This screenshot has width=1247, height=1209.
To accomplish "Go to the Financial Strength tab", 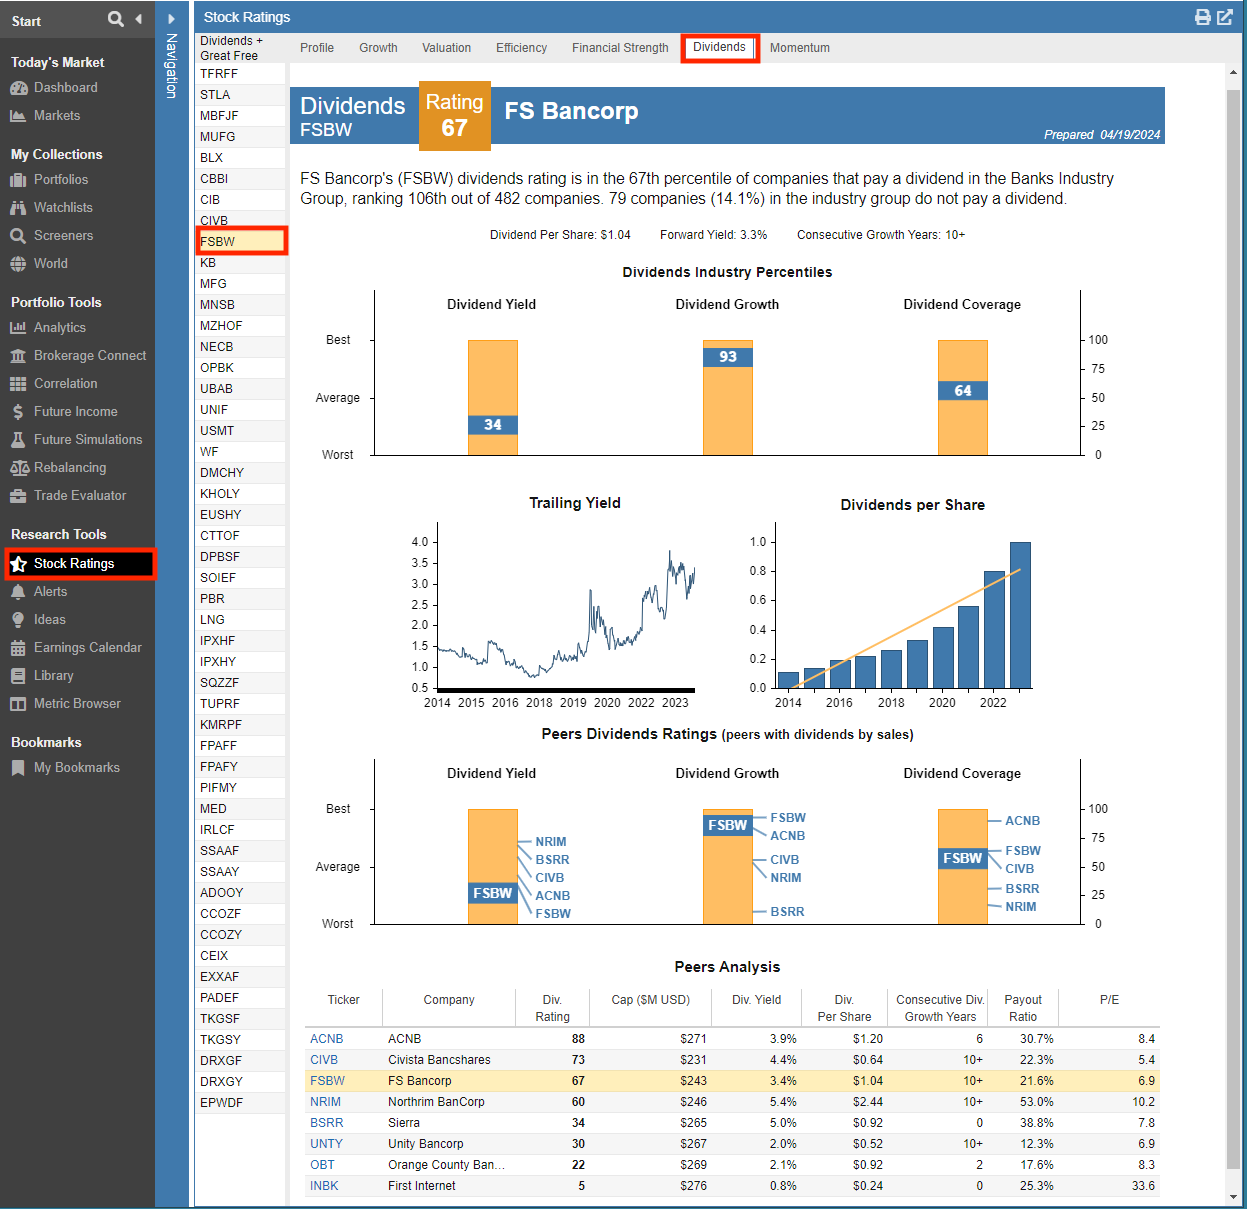I will [620, 48].
